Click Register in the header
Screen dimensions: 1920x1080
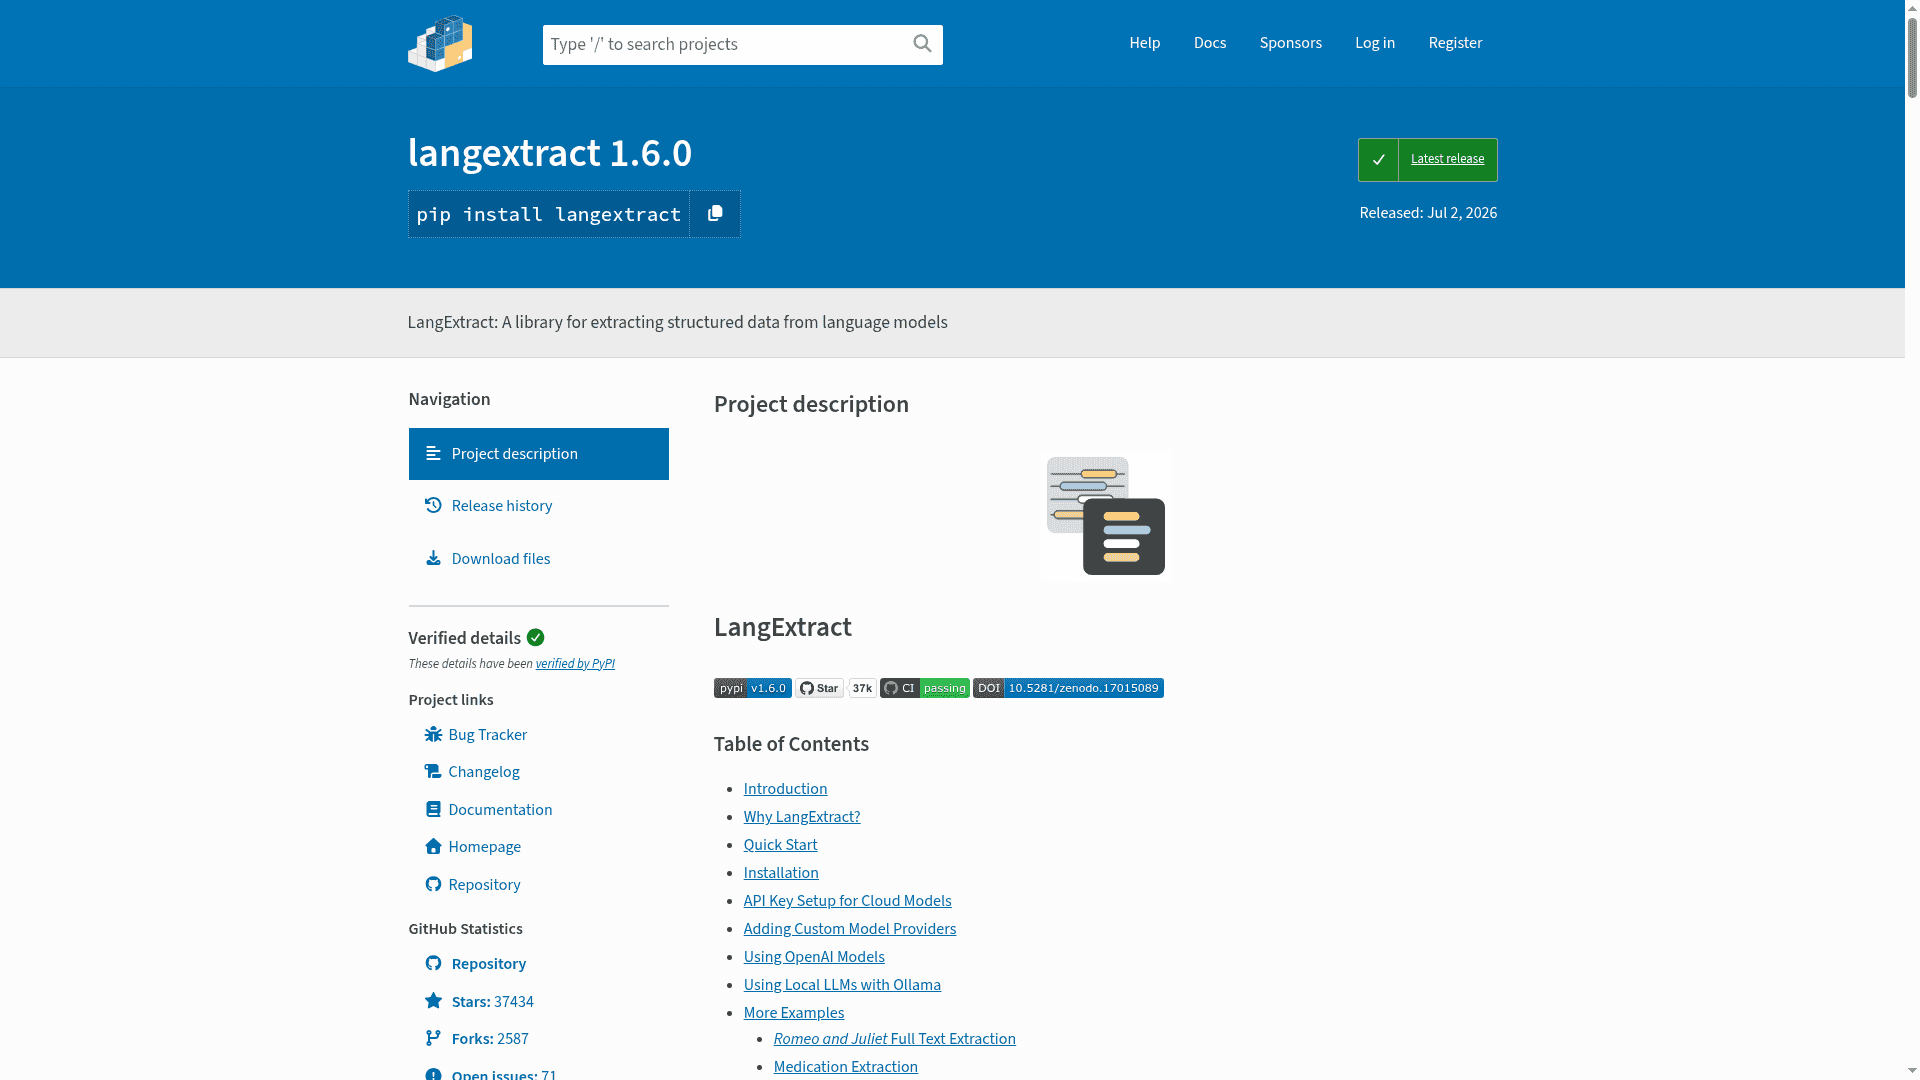pyautogui.click(x=1455, y=43)
